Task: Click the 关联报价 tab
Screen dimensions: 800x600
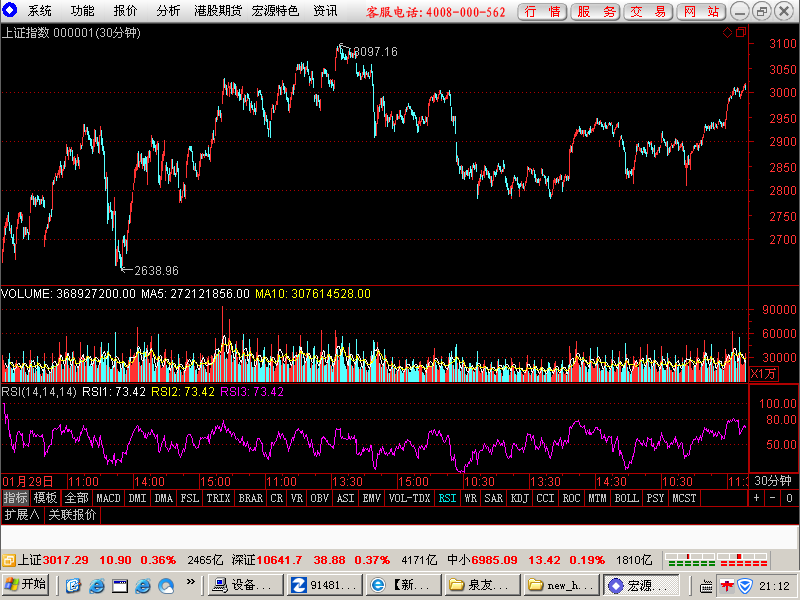Action: tap(72, 515)
